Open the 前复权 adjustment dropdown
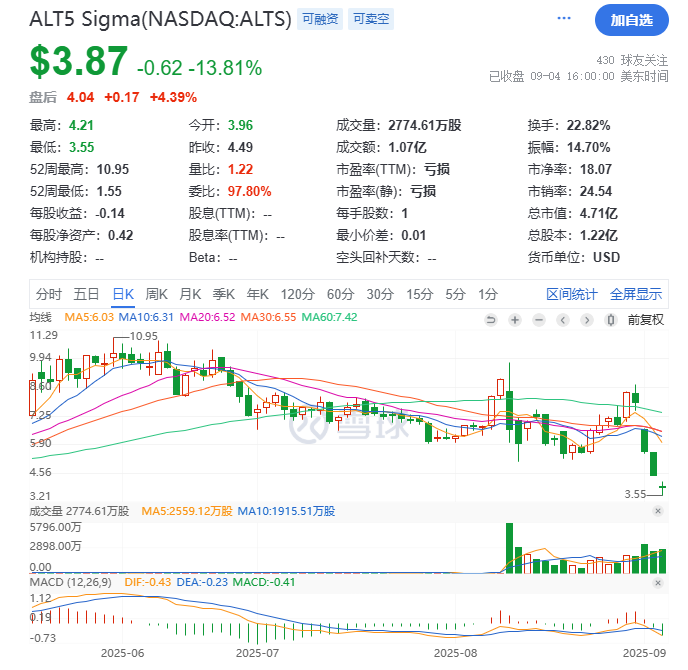Viewport: 688px width, 670px height. pos(645,320)
